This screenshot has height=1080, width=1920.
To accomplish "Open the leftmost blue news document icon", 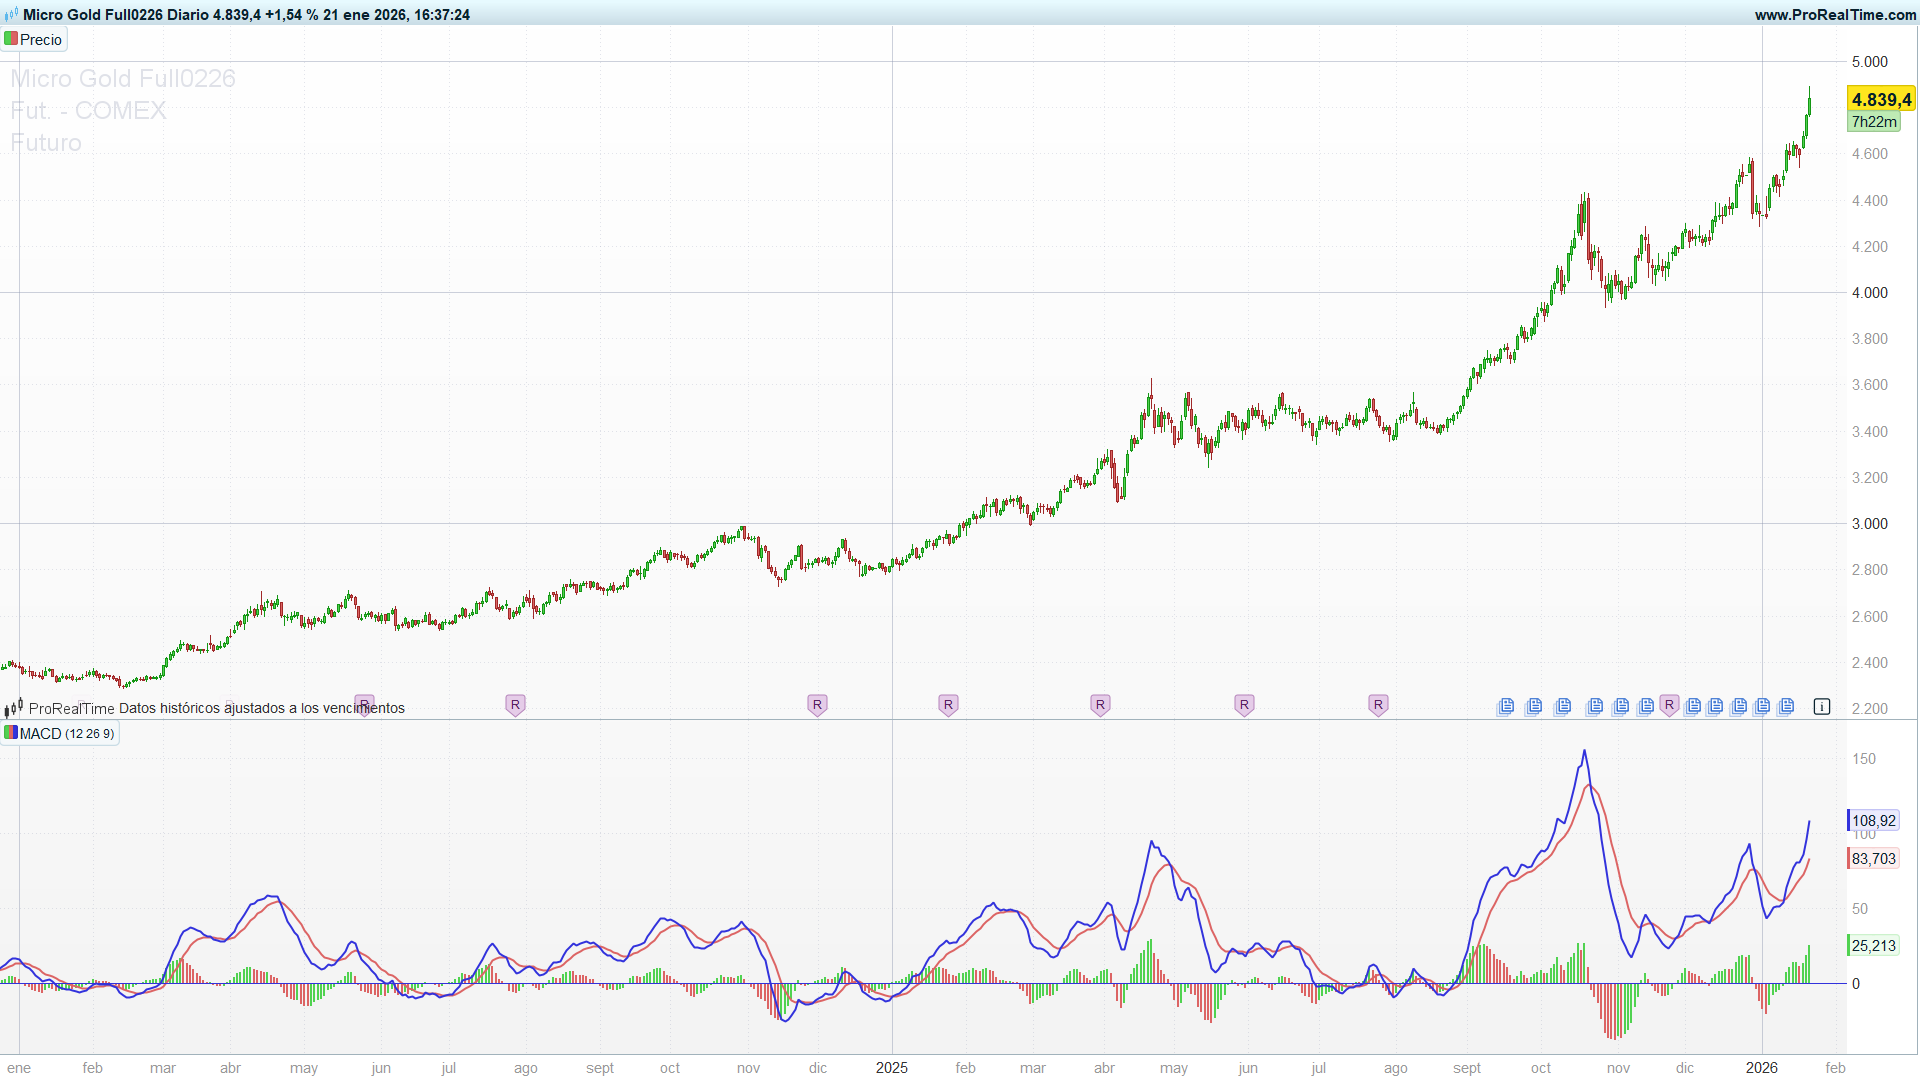I will pos(1506,707).
